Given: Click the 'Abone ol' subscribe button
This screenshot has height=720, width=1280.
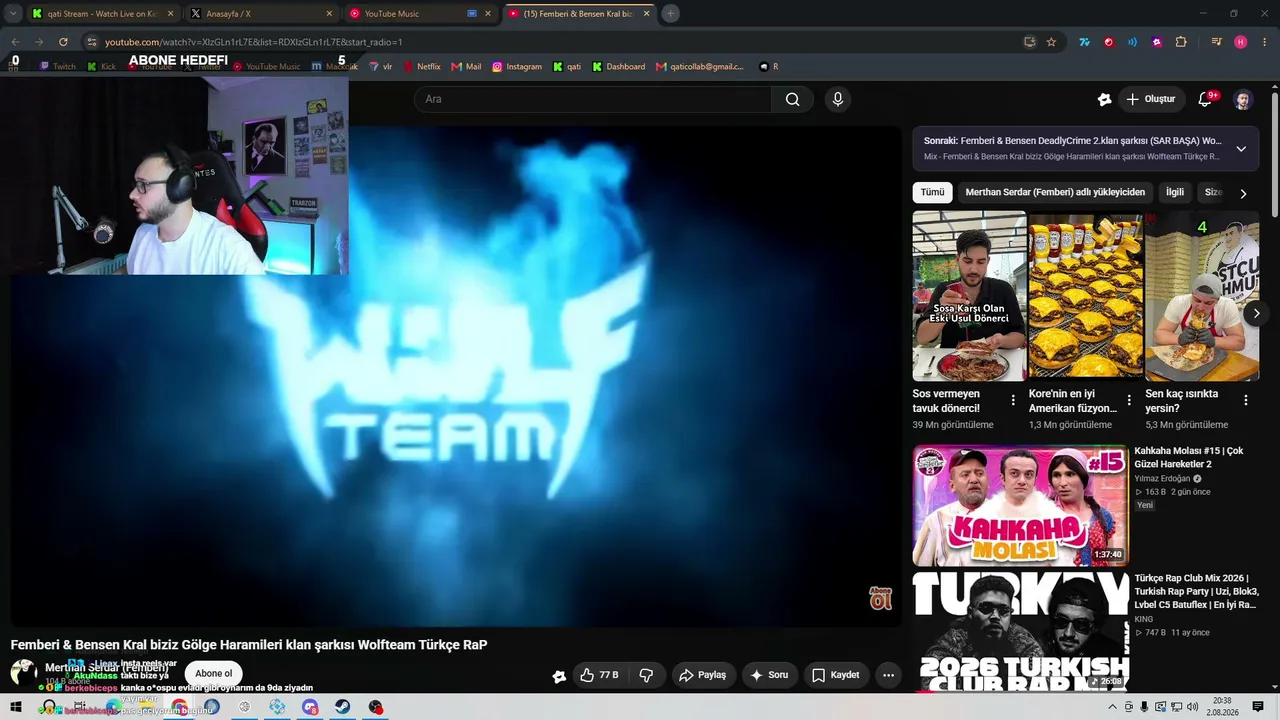Looking at the screenshot, I should (x=213, y=674).
